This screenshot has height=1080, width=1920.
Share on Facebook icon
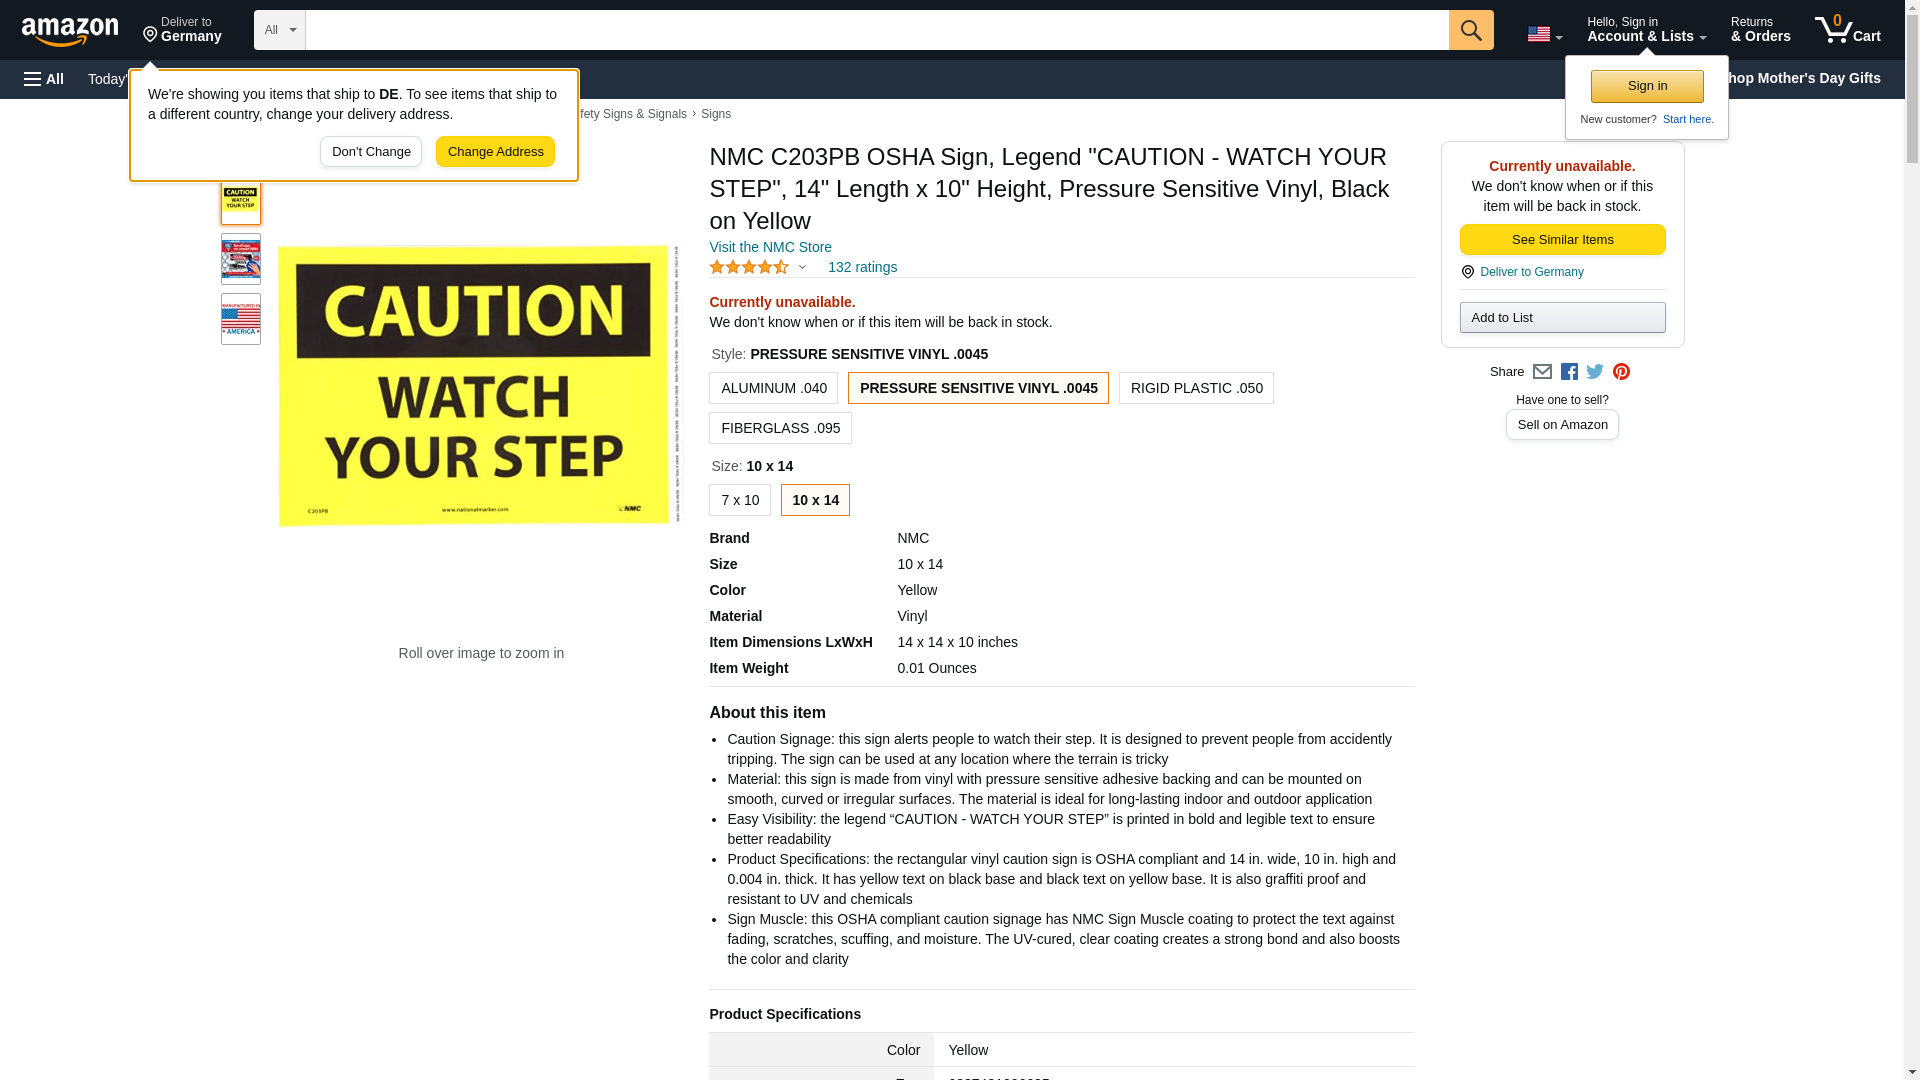click(x=1568, y=372)
